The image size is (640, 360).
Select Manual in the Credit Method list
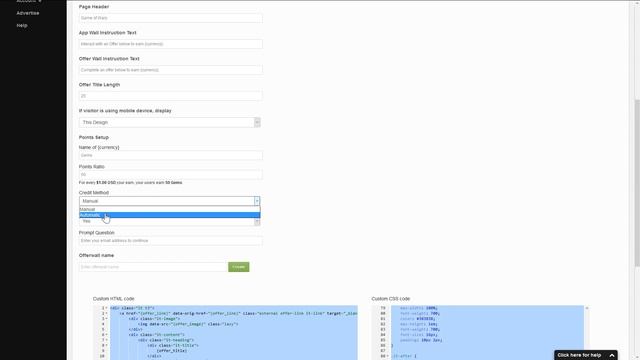(169, 209)
